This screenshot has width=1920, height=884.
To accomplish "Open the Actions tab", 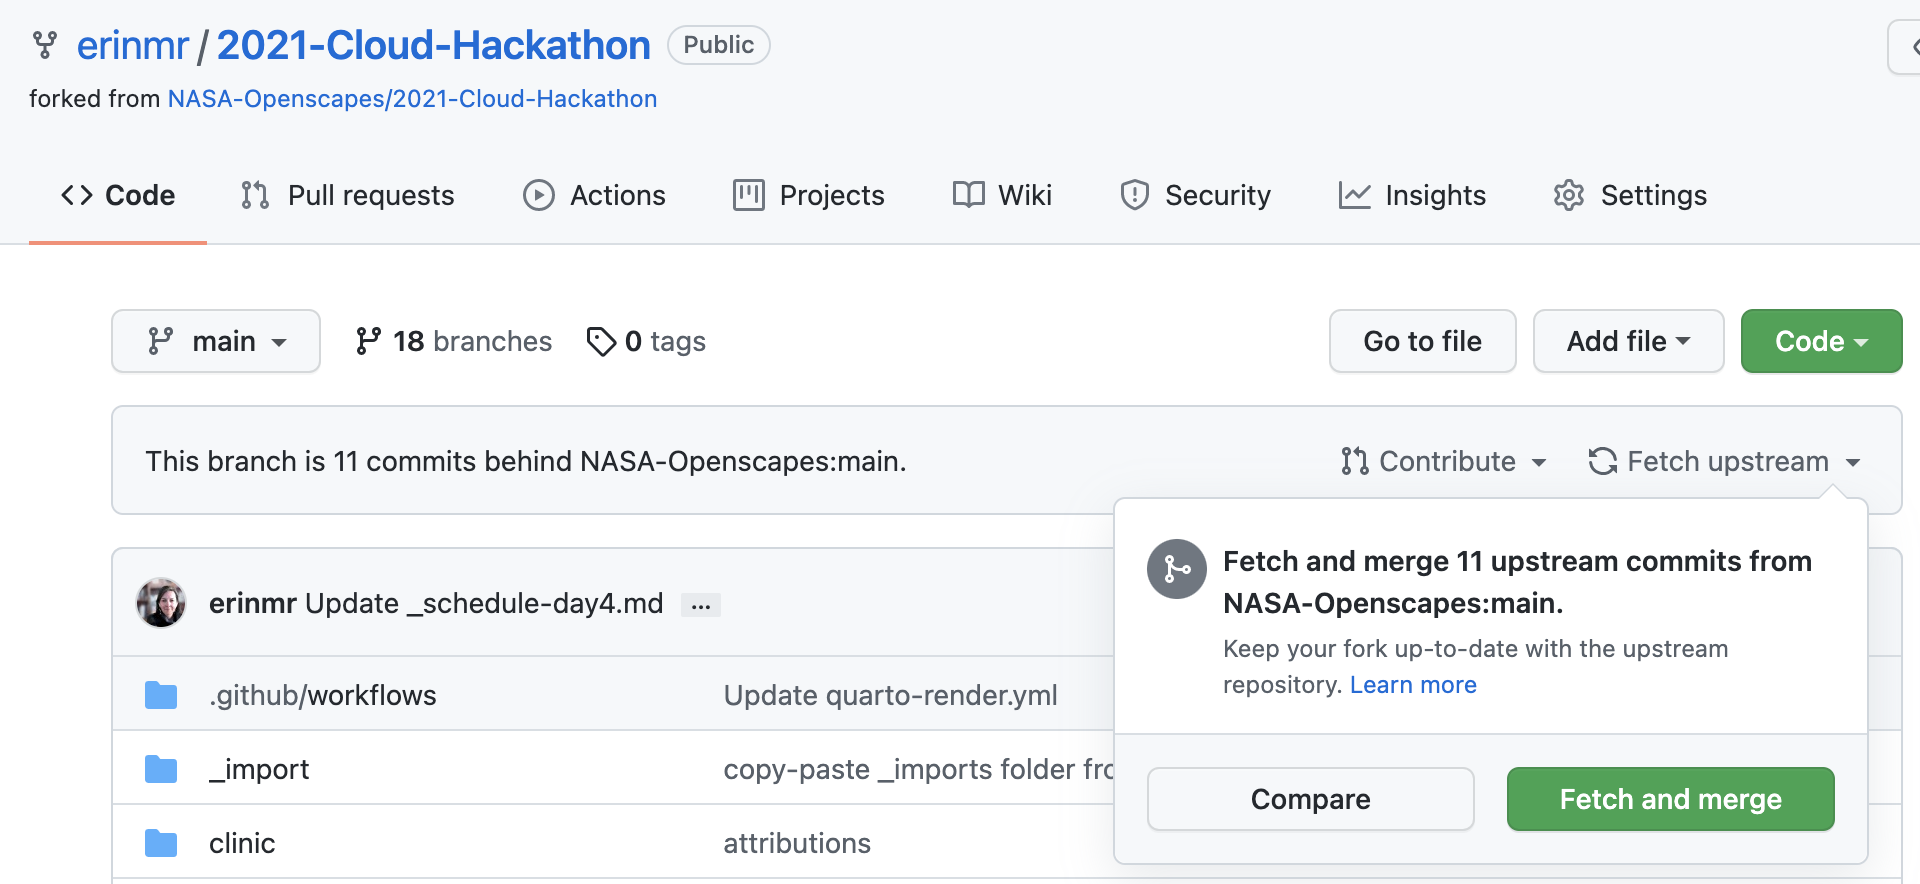I will coord(594,195).
